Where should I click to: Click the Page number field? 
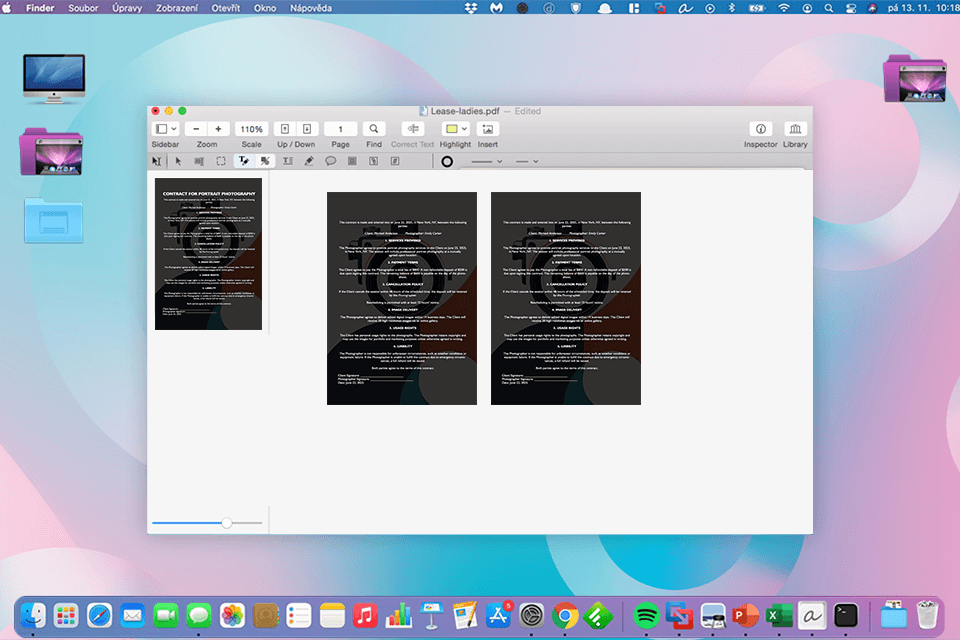[x=340, y=129]
